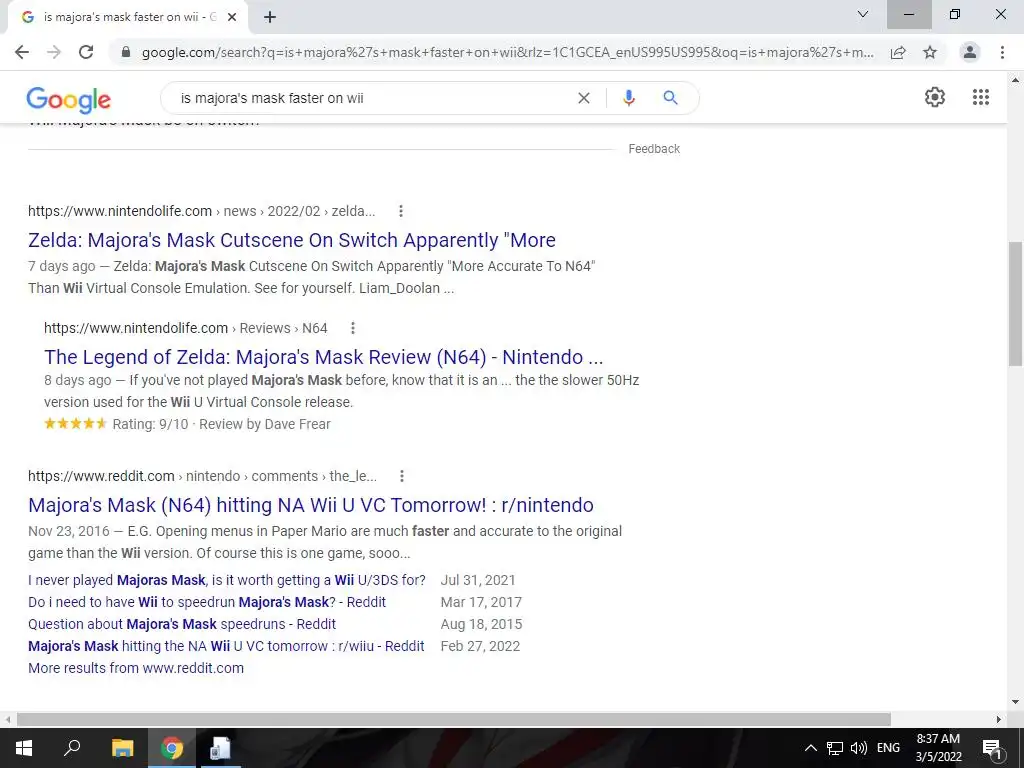Start voice search with microphone icon
Image resolution: width=1024 pixels, height=768 pixels.
coord(628,98)
